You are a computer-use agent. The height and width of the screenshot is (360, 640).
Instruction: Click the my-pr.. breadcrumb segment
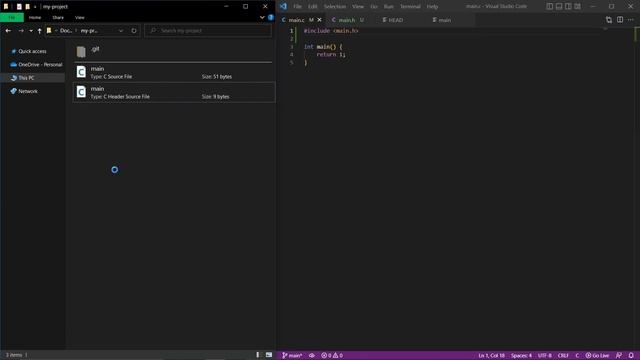tap(89, 31)
